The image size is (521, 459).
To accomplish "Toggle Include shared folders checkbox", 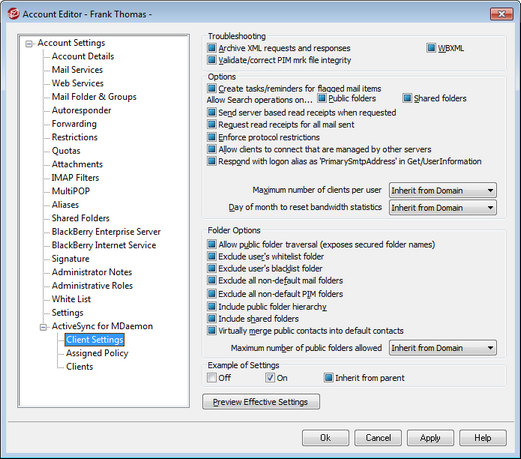I will (x=212, y=318).
